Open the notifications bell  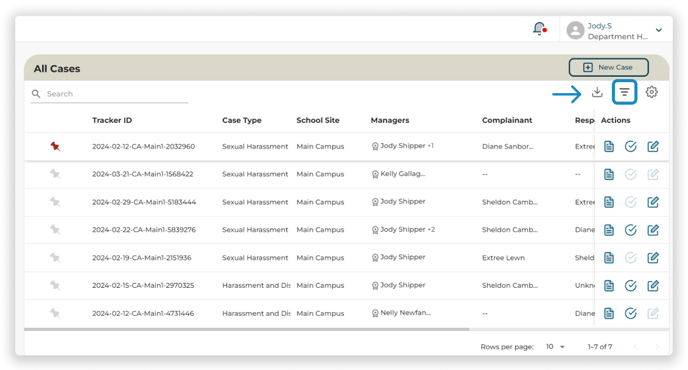coord(539,29)
